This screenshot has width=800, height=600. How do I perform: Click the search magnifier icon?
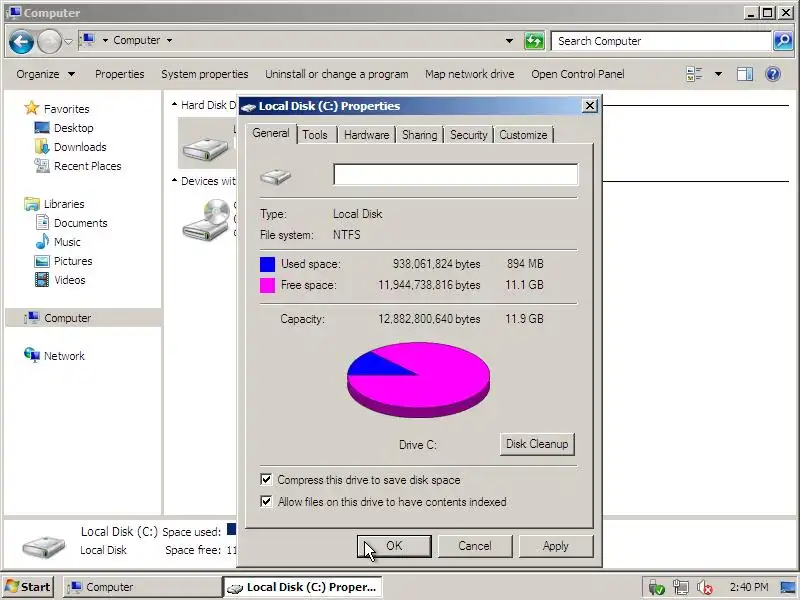pos(783,41)
